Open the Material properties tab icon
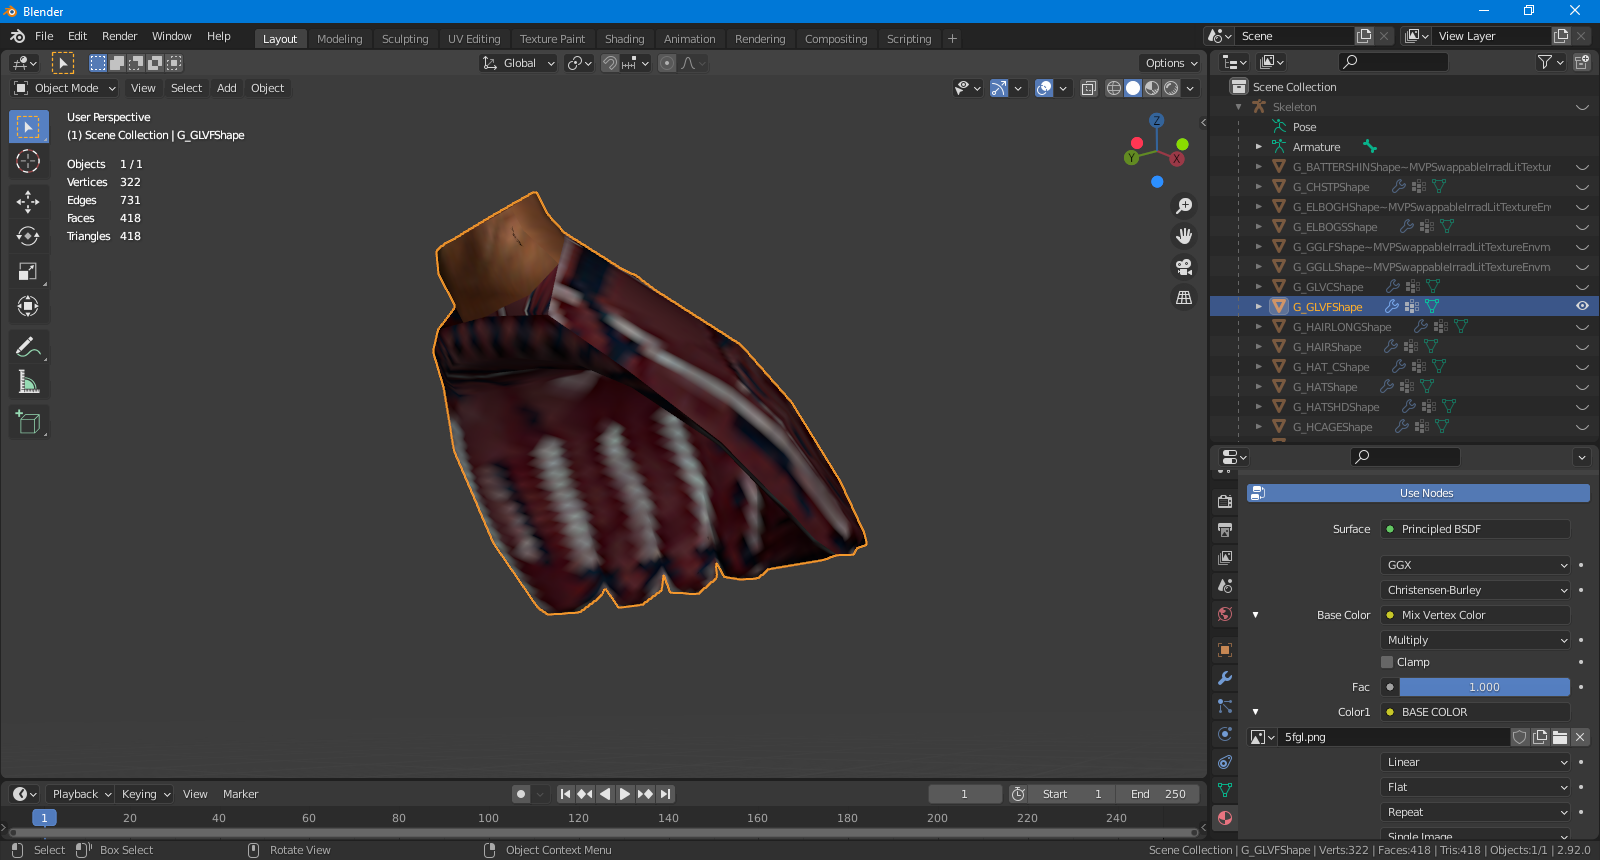Screen dimensions: 1600x860 1225,818
